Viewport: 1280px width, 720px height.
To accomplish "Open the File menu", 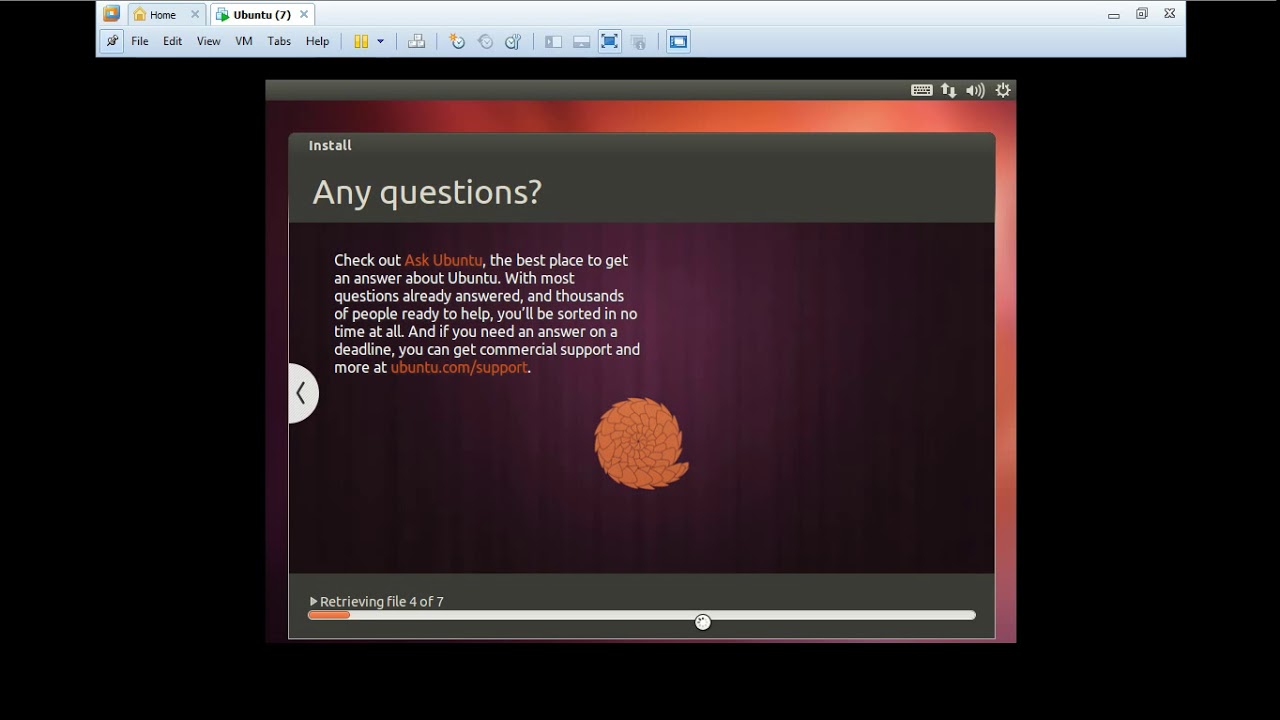I will (x=140, y=41).
